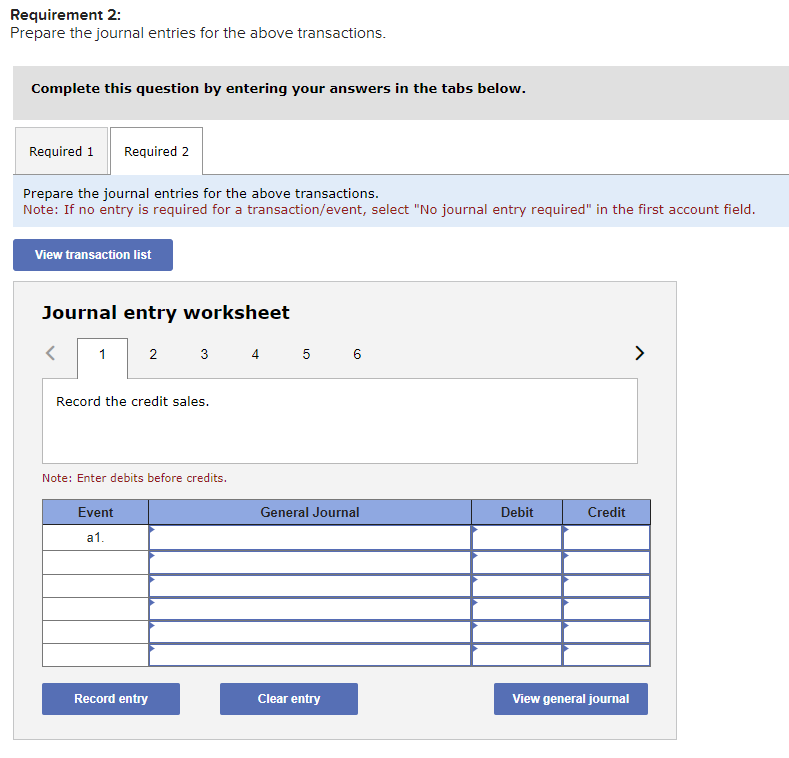Click the 'a1.' event cell
The height and width of the screenshot is (758, 789).
click(x=96, y=538)
